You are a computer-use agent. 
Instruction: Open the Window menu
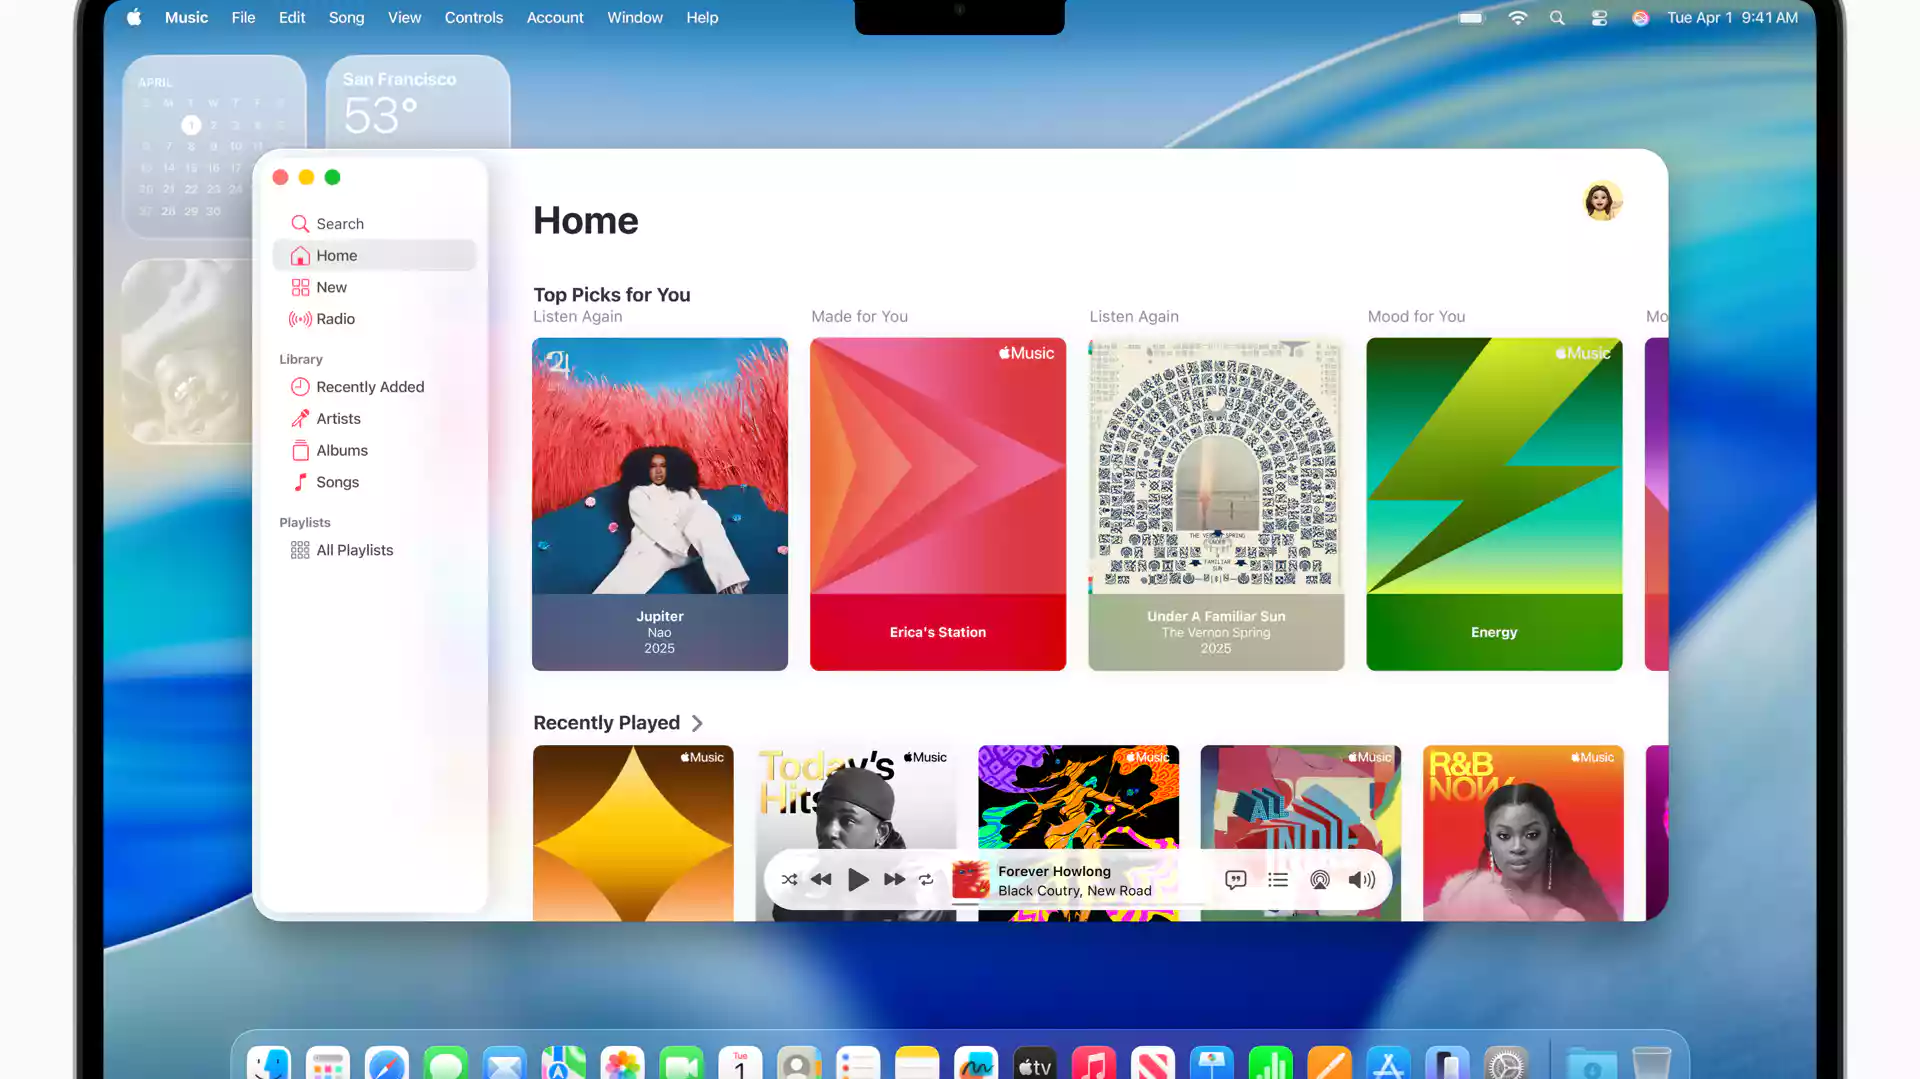pos(635,17)
